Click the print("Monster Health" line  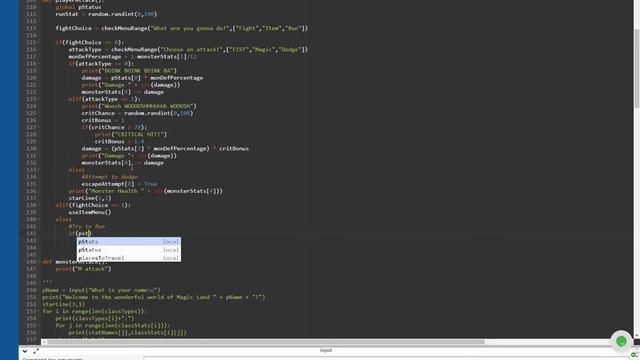click(146, 191)
